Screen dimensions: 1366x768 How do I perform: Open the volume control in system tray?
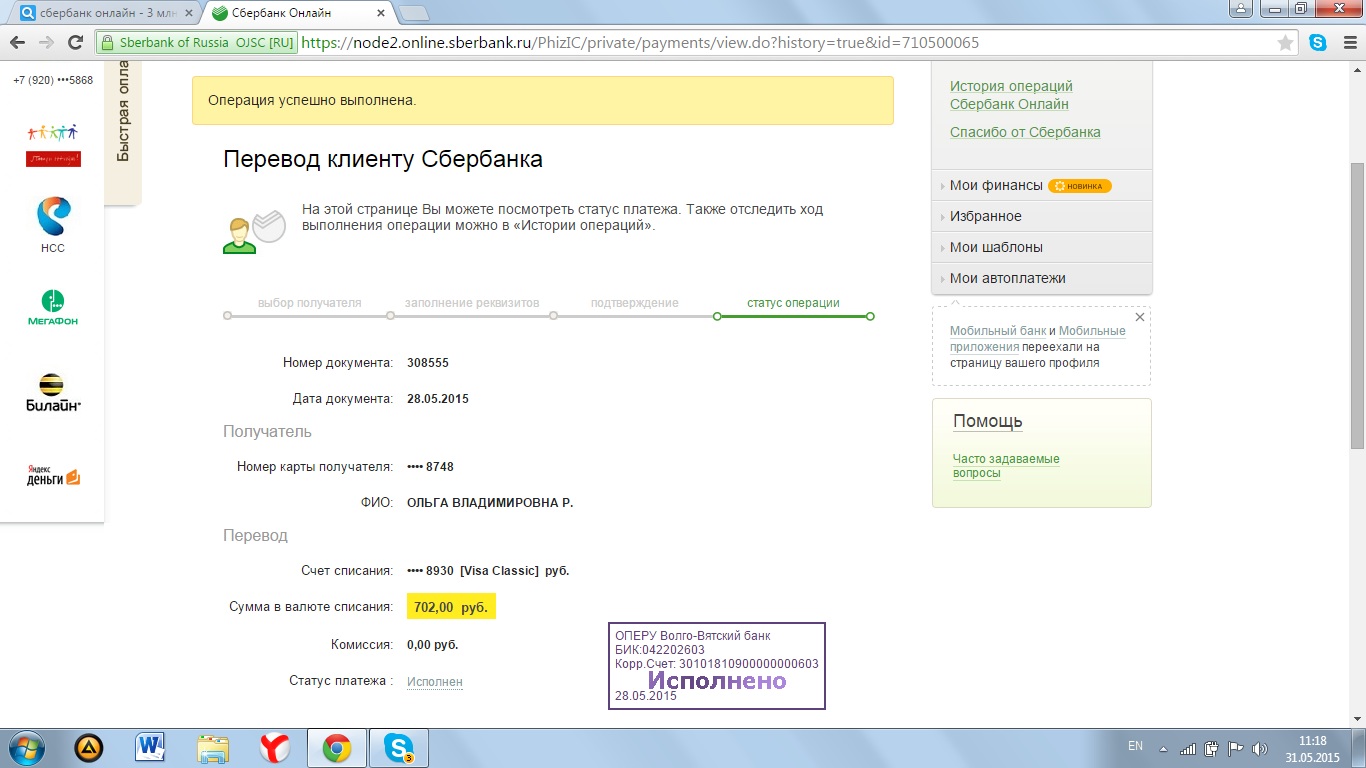[1260, 748]
